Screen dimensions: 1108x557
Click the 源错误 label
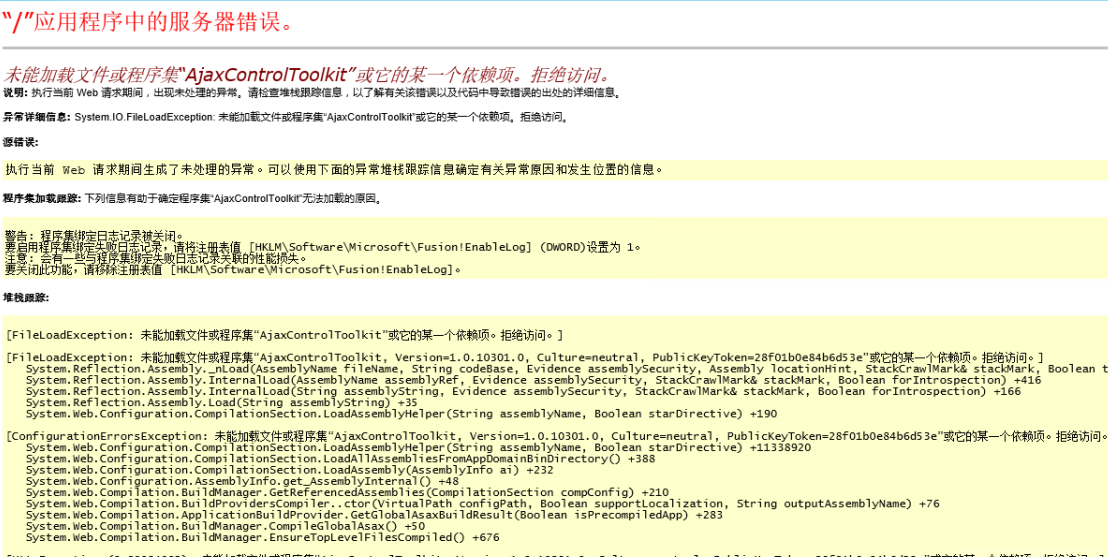pyautogui.click(x=20, y=142)
